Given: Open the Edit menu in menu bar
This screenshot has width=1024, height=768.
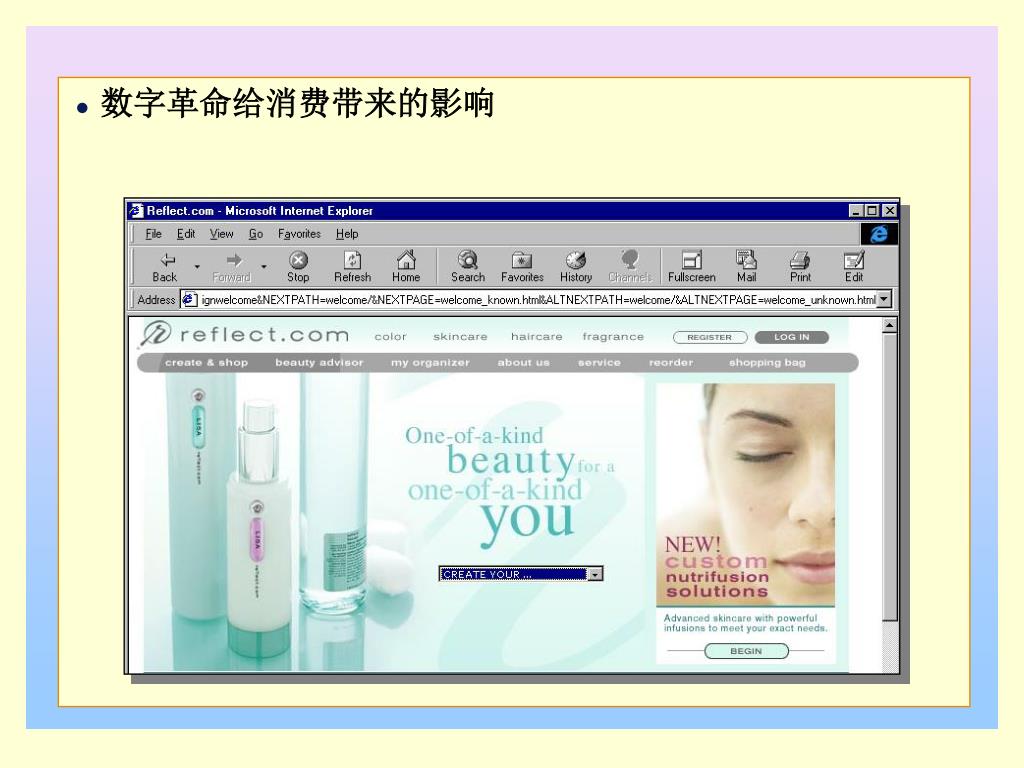Looking at the screenshot, I should click(x=186, y=234).
